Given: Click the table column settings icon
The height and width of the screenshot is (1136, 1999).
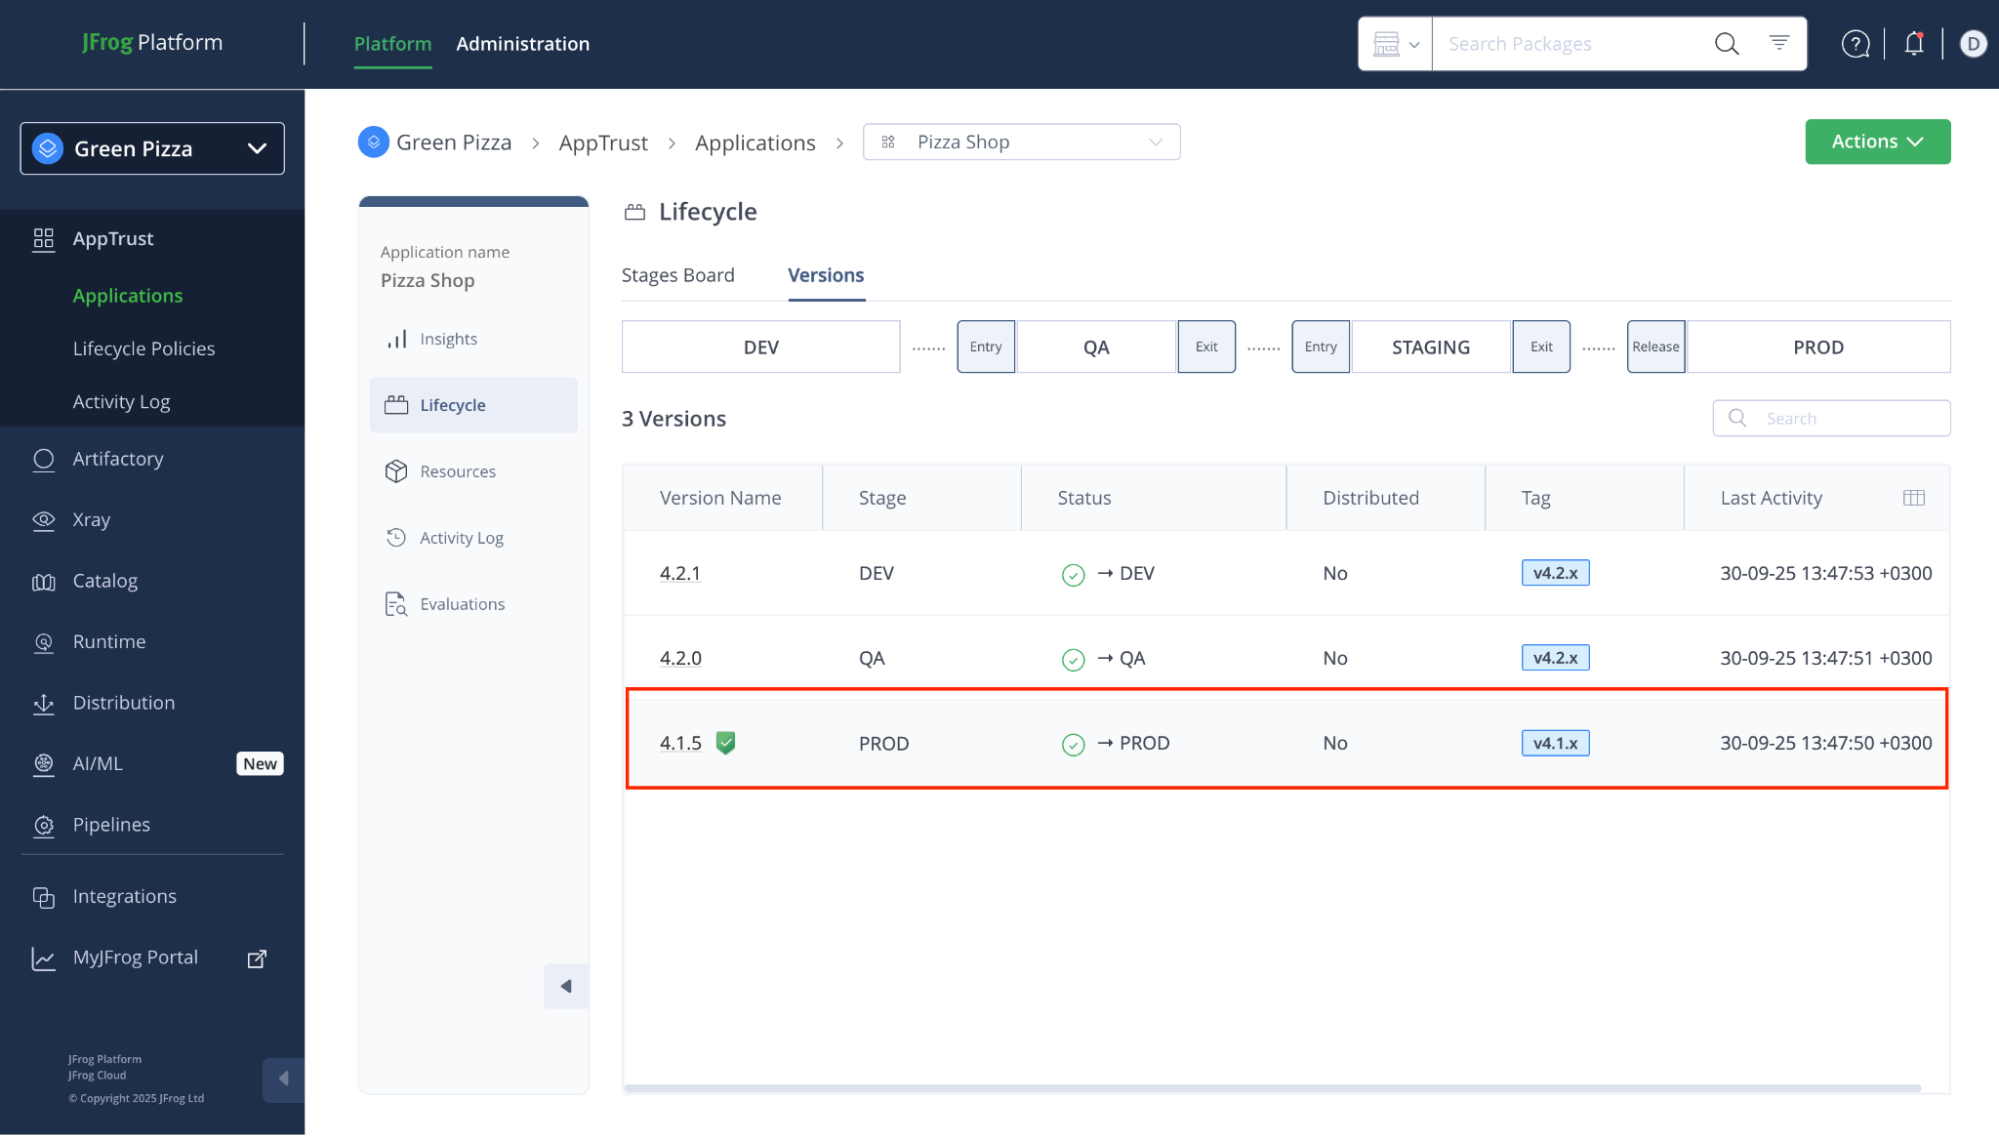Looking at the screenshot, I should (x=1913, y=498).
